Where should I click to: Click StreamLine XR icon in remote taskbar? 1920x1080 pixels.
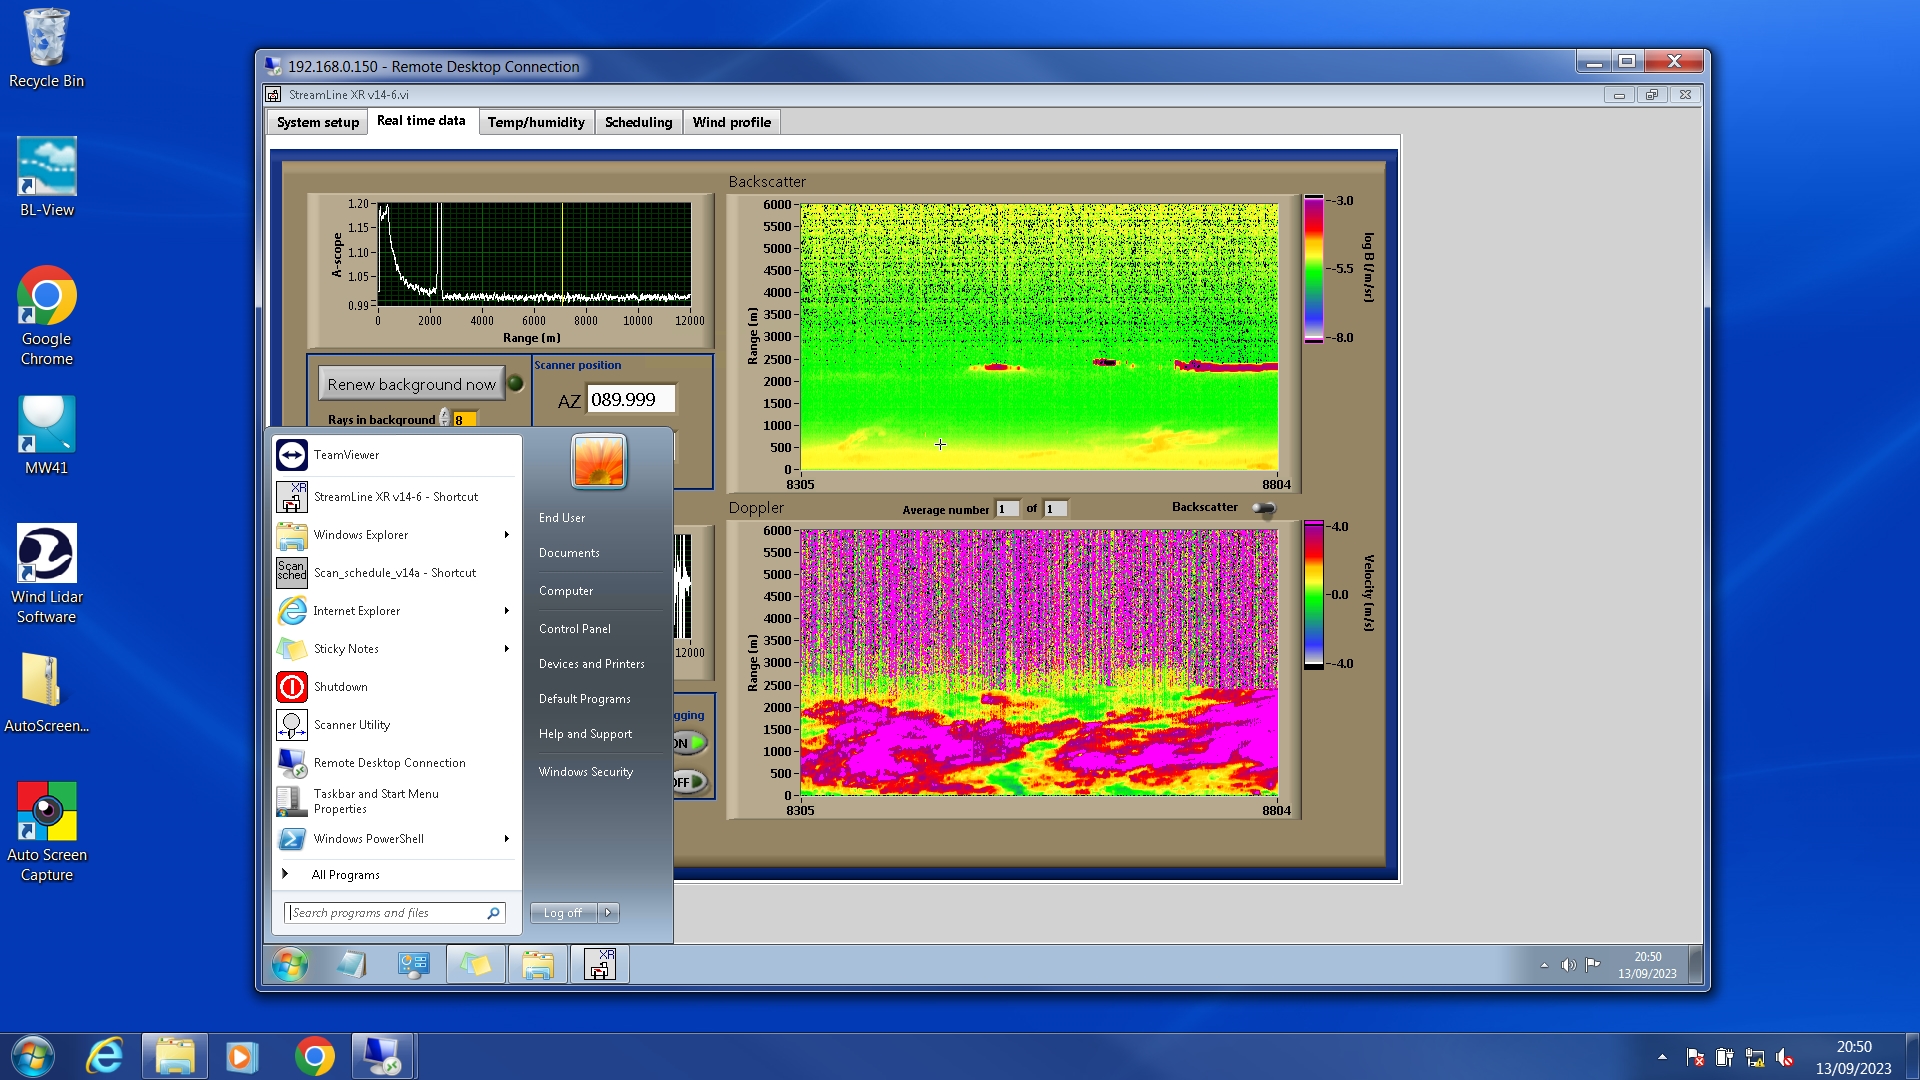599,965
